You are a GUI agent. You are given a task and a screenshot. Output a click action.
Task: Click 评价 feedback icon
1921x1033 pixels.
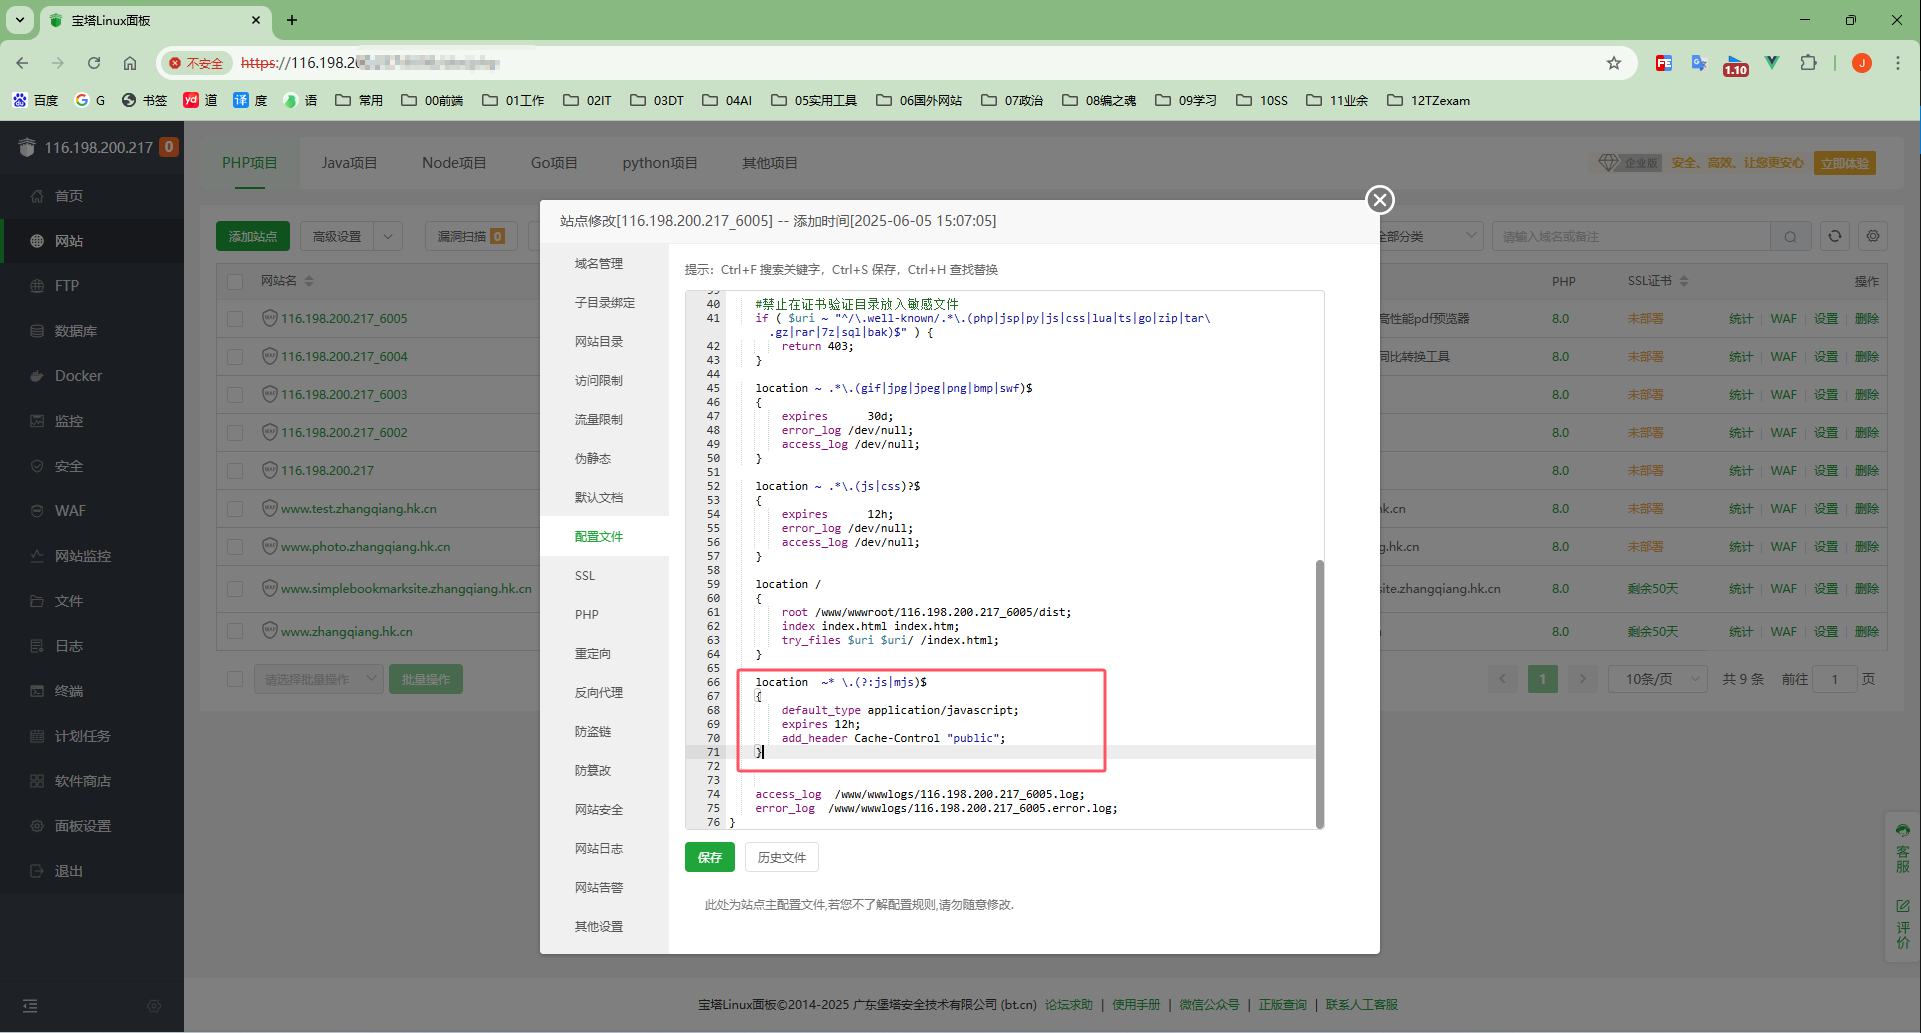1902,924
